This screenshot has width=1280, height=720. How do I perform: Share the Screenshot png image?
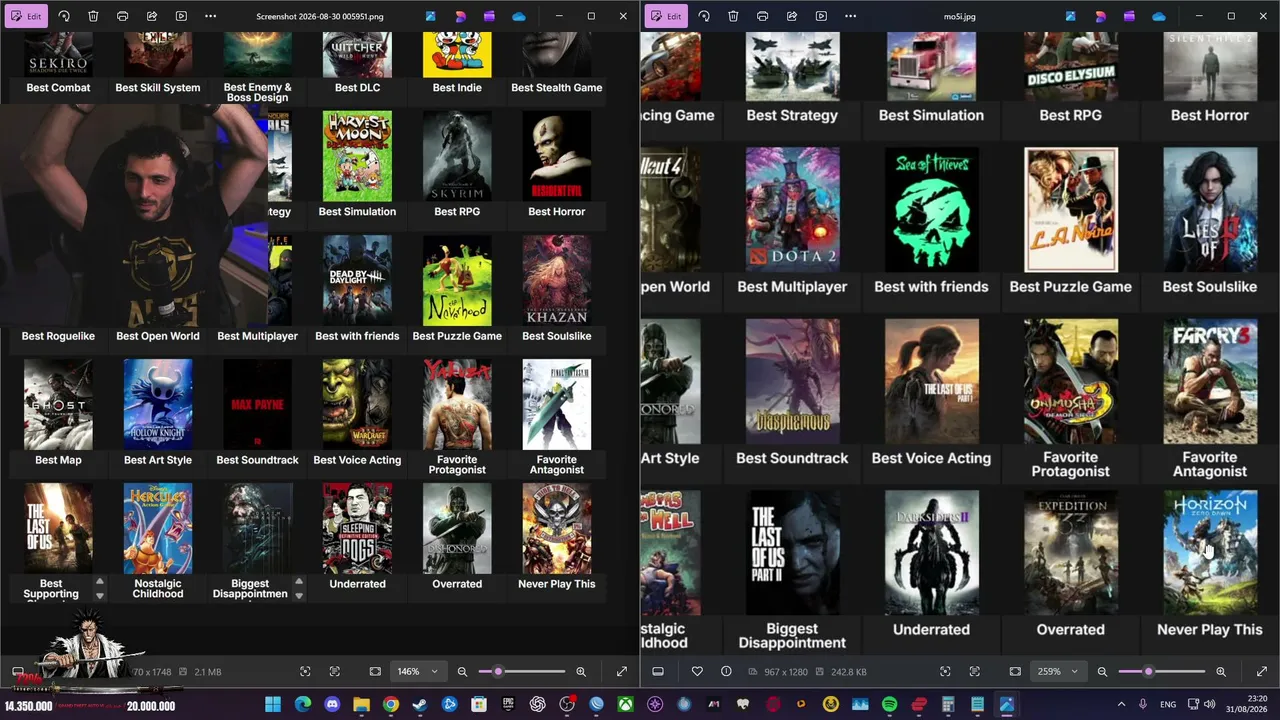pyautogui.click(x=152, y=16)
